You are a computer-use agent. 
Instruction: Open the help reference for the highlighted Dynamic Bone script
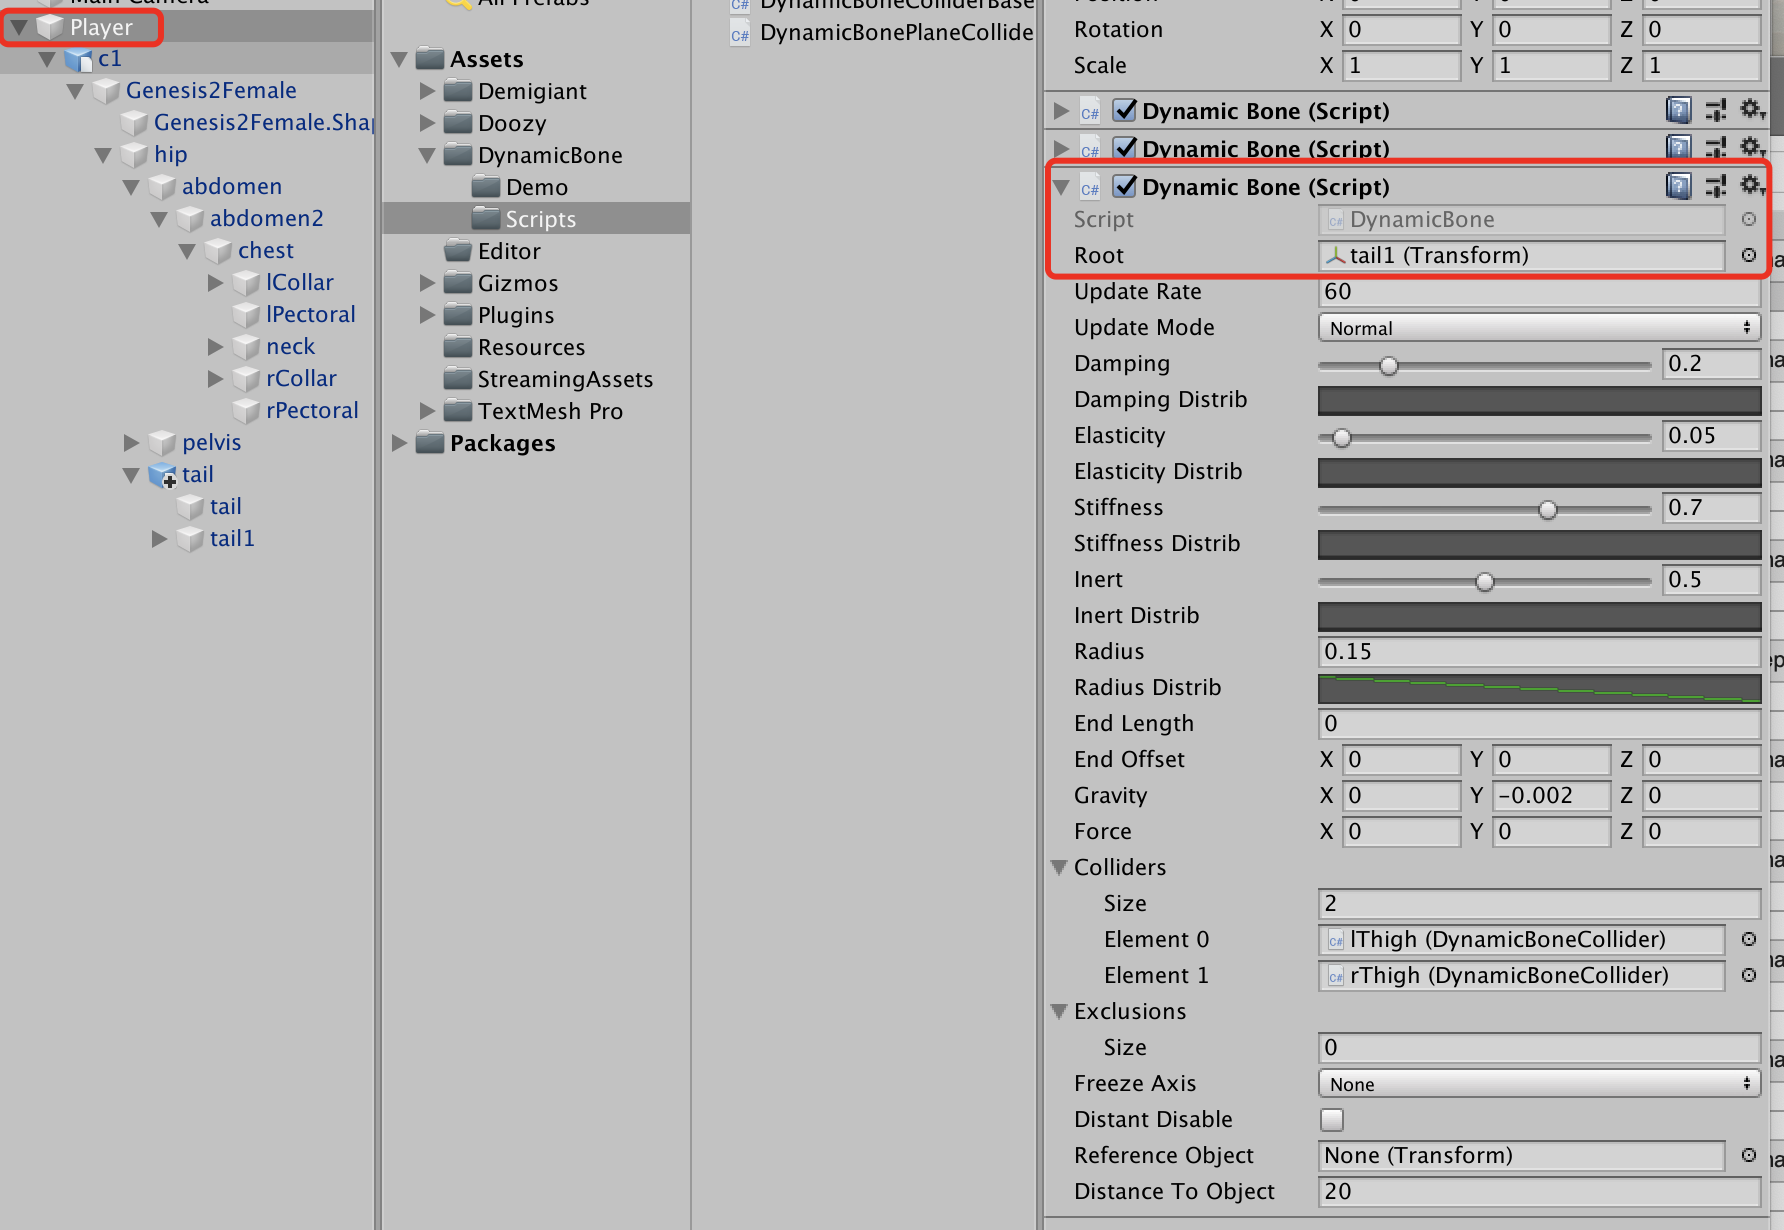pos(1678,186)
